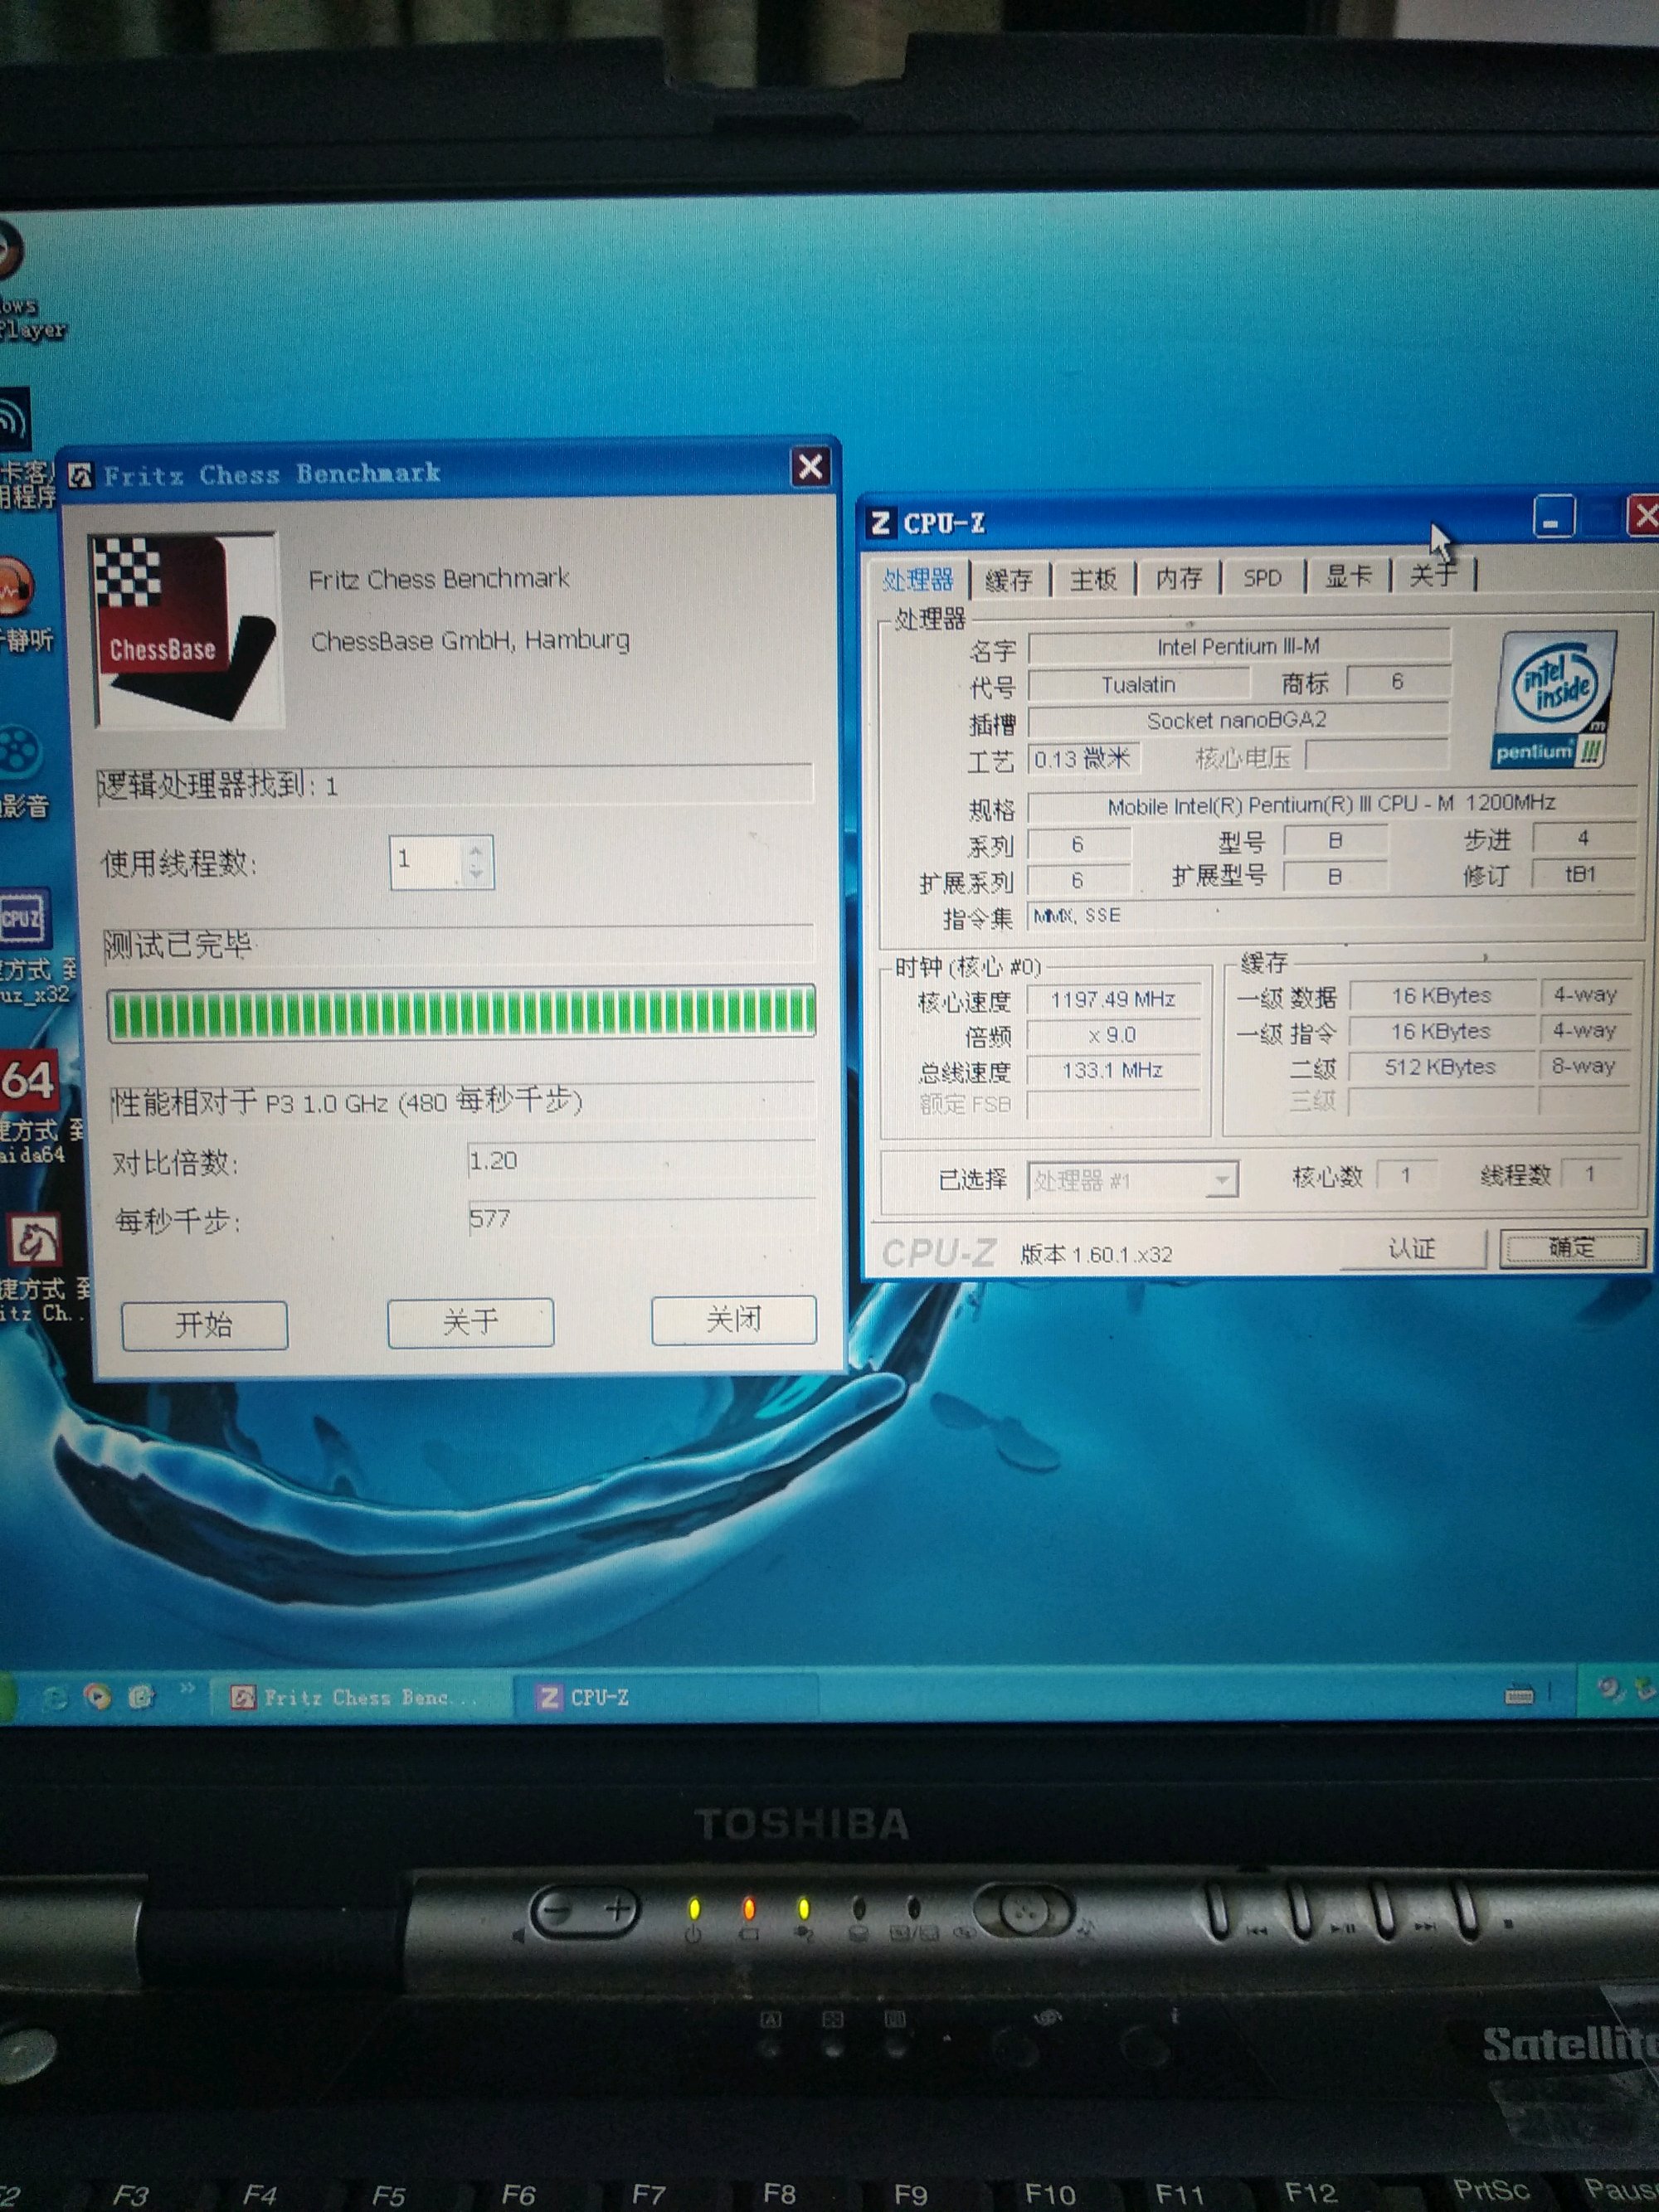Close the CPU-Z window

(x=1644, y=517)
